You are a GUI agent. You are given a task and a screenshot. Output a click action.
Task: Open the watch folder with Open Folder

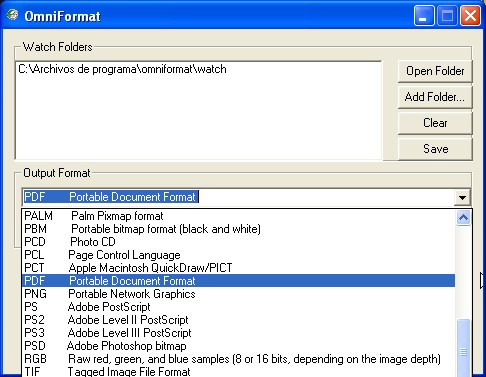[435, 71]
